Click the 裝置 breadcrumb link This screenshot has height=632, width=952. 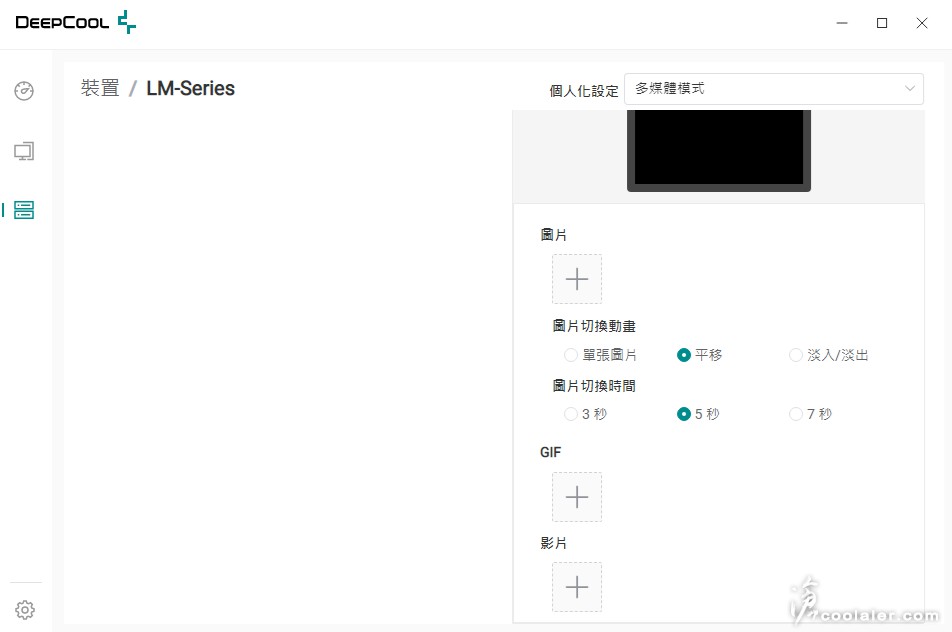tap(100, 88)
